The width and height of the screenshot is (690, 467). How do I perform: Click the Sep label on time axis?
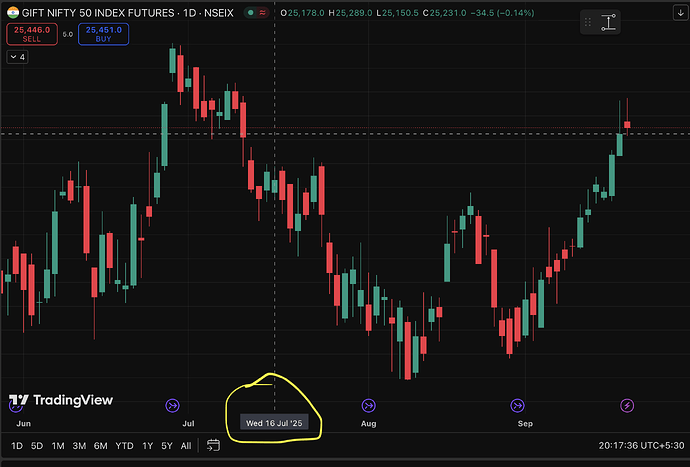click(525, 423)
